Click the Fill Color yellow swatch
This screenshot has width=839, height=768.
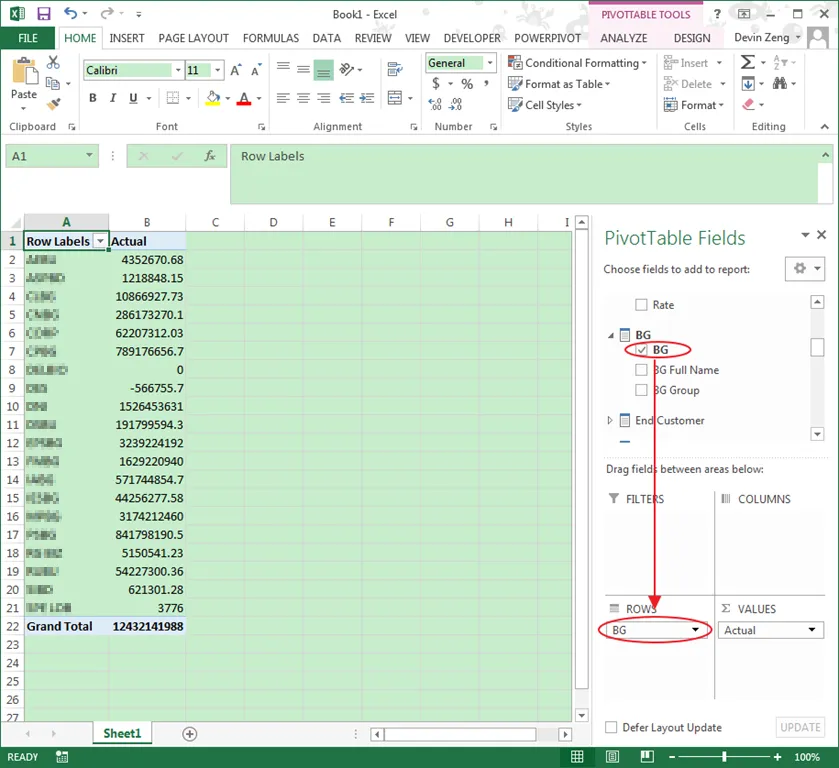[212, 98]
